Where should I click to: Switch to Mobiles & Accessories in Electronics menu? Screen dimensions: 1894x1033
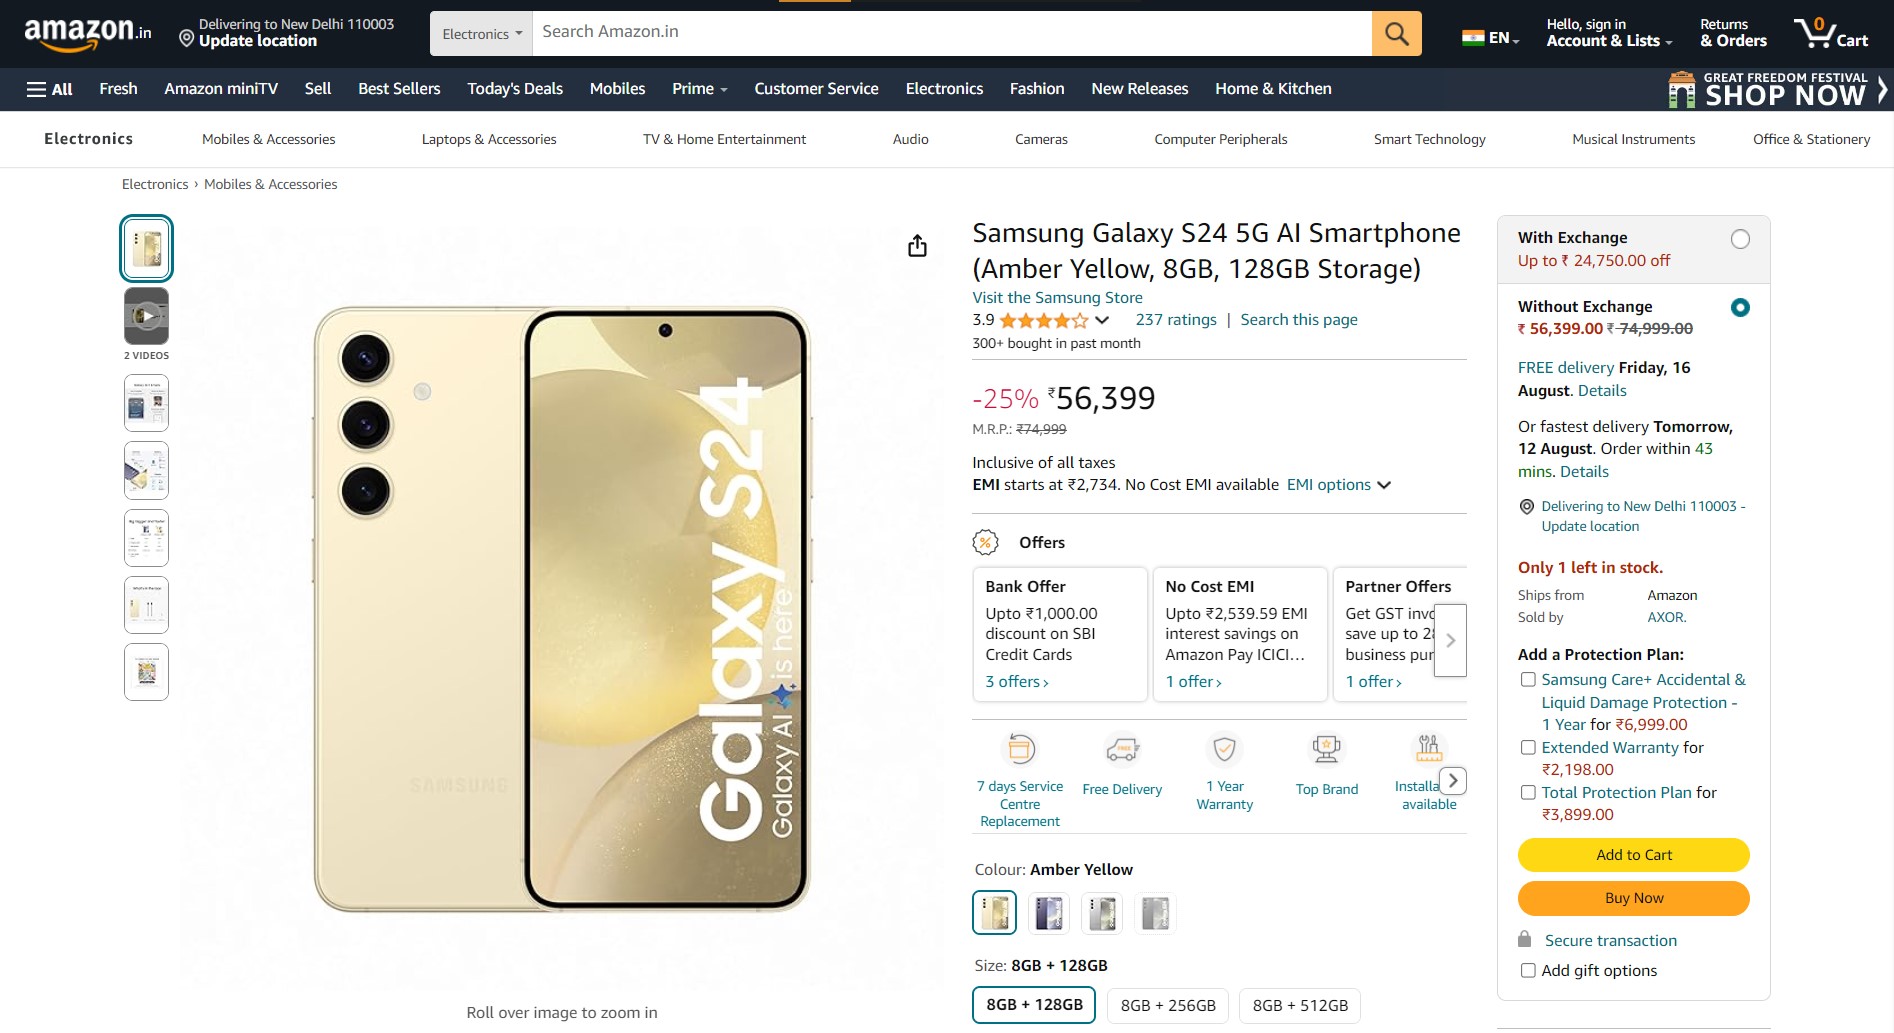tap(268, 139)
